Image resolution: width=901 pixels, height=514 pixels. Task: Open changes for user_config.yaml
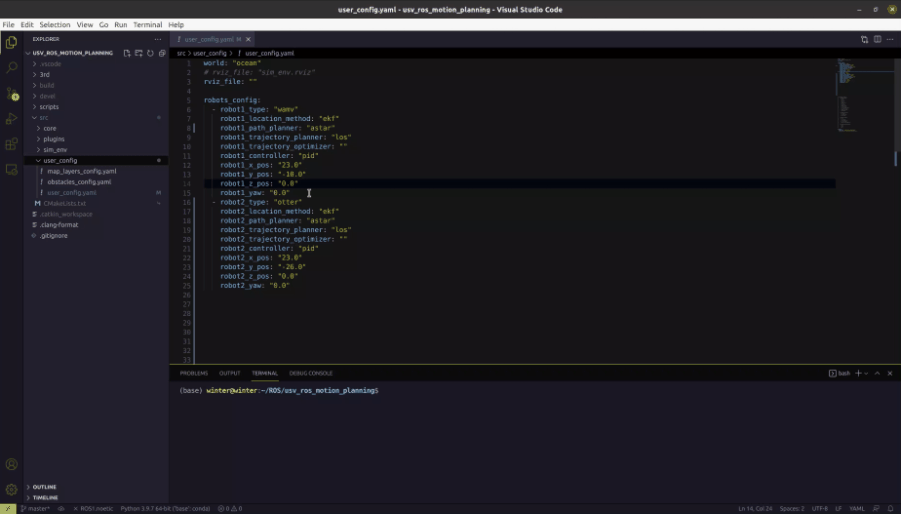(x=864, y=39)
